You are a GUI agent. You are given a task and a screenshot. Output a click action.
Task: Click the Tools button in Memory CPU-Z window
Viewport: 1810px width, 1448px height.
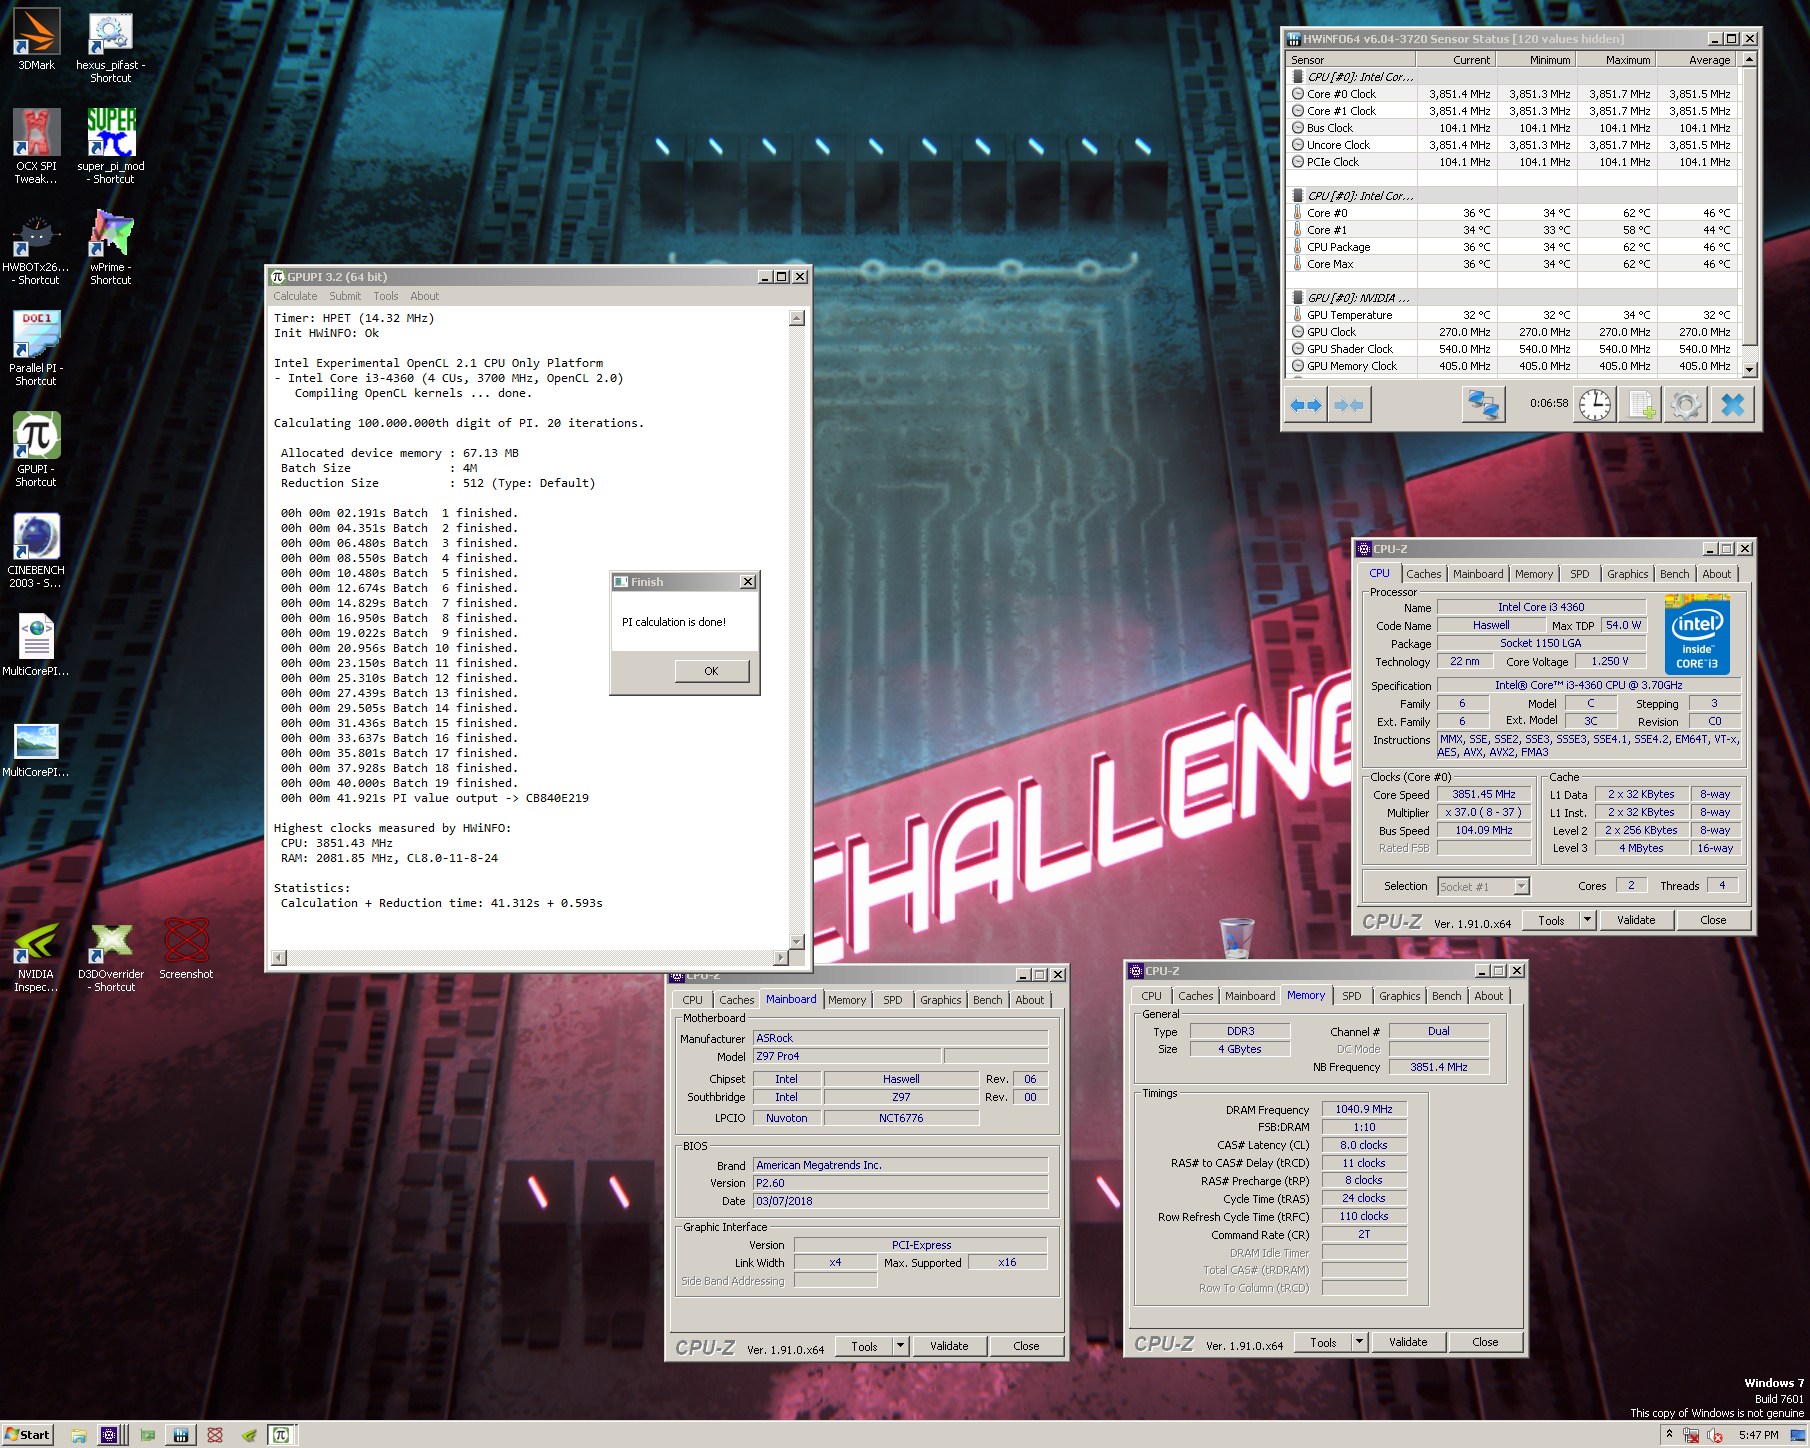[1322, 1342]
